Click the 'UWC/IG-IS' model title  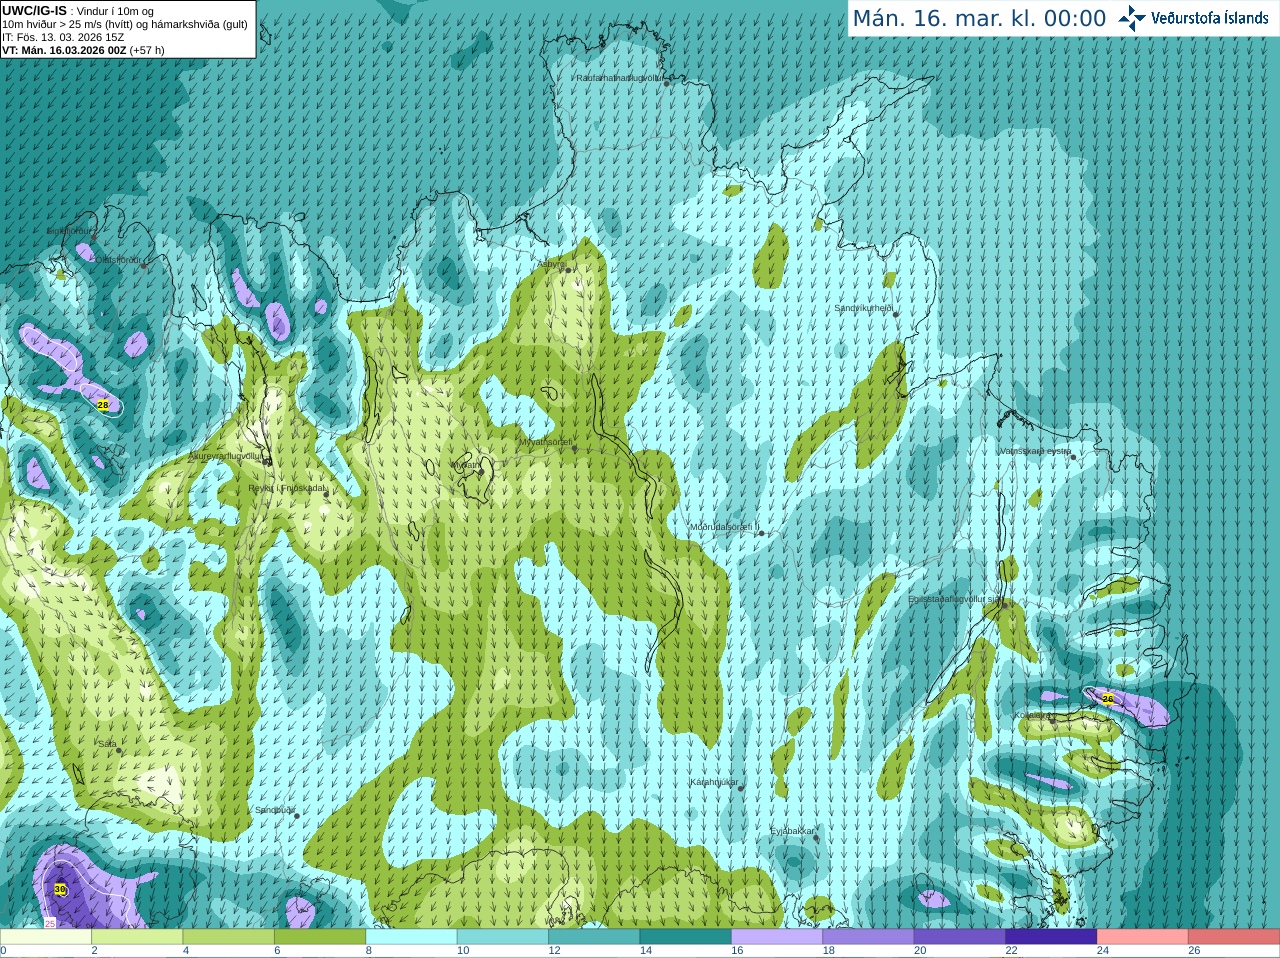[x=35, y=11]
